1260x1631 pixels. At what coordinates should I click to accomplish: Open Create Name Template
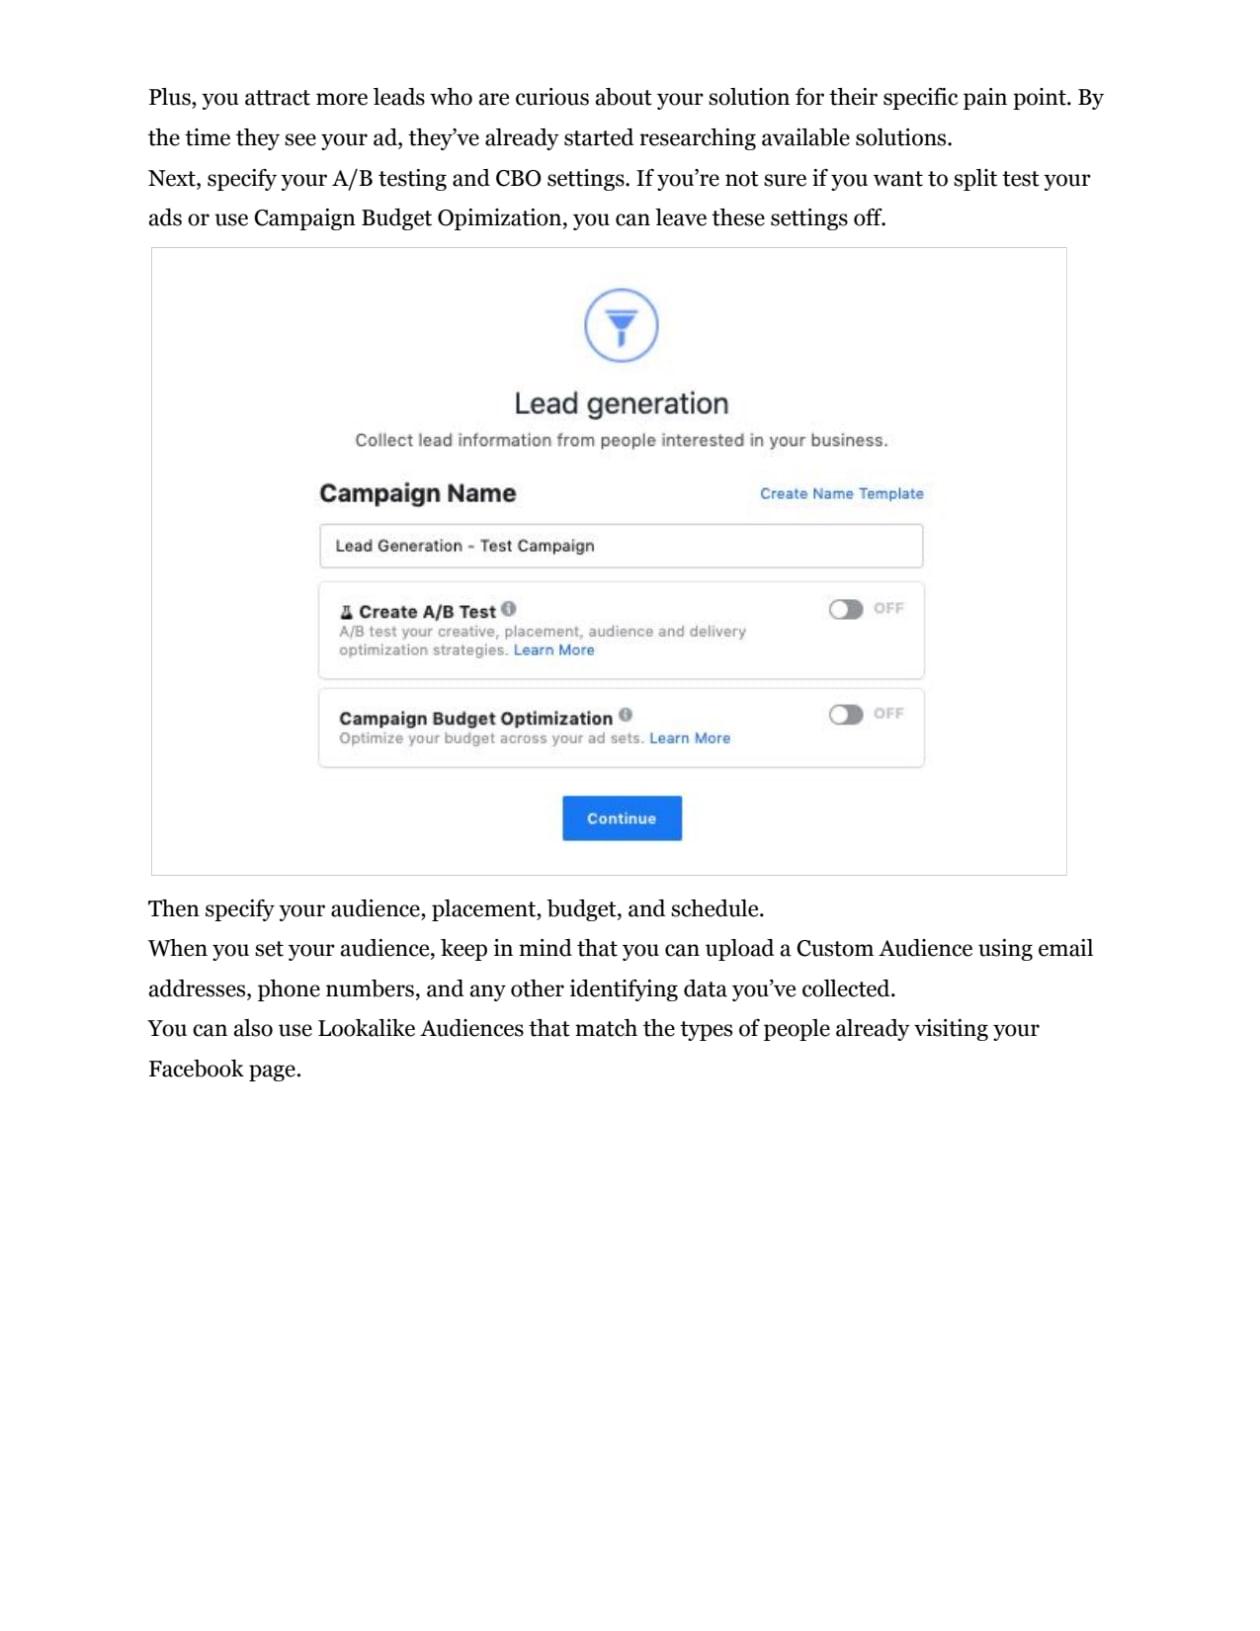click(841, 493)
